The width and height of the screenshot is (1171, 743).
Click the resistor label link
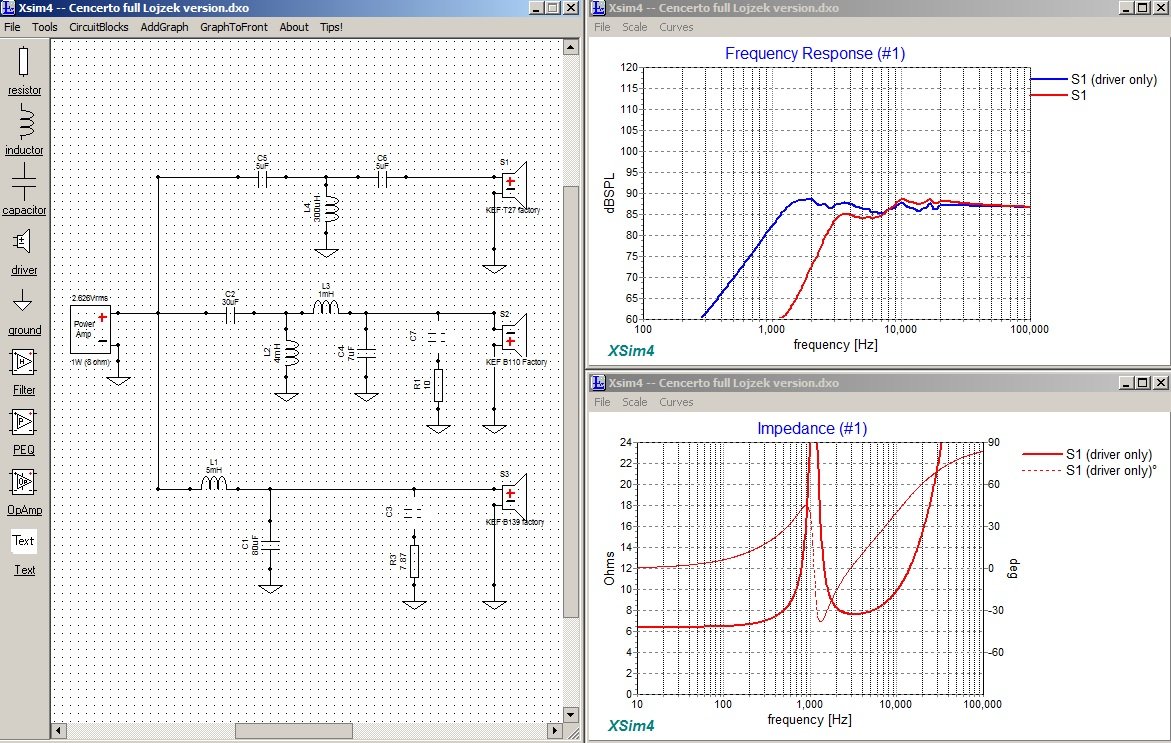25,90
